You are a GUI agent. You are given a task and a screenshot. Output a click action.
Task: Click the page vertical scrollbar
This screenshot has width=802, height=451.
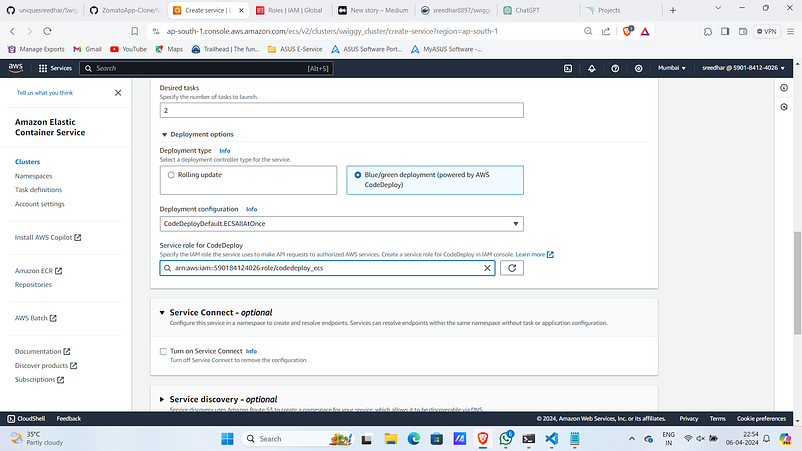coord(797,282)
